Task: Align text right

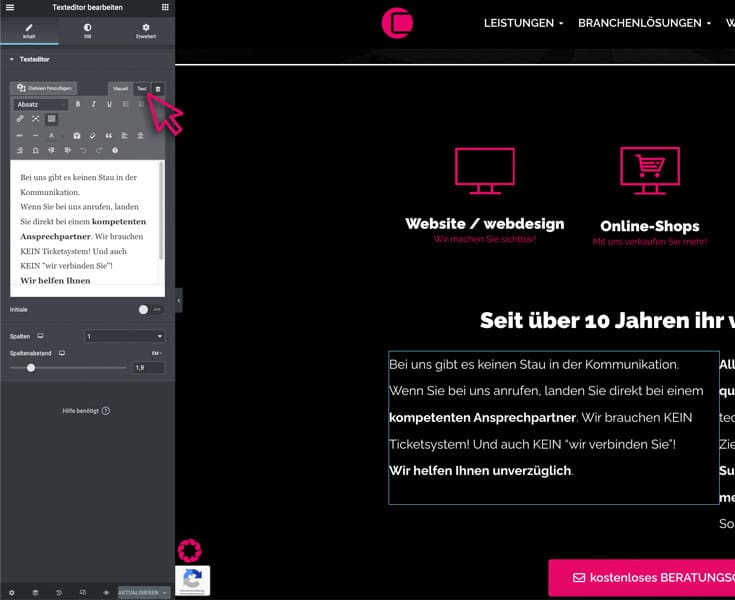Action: point(20,150)
